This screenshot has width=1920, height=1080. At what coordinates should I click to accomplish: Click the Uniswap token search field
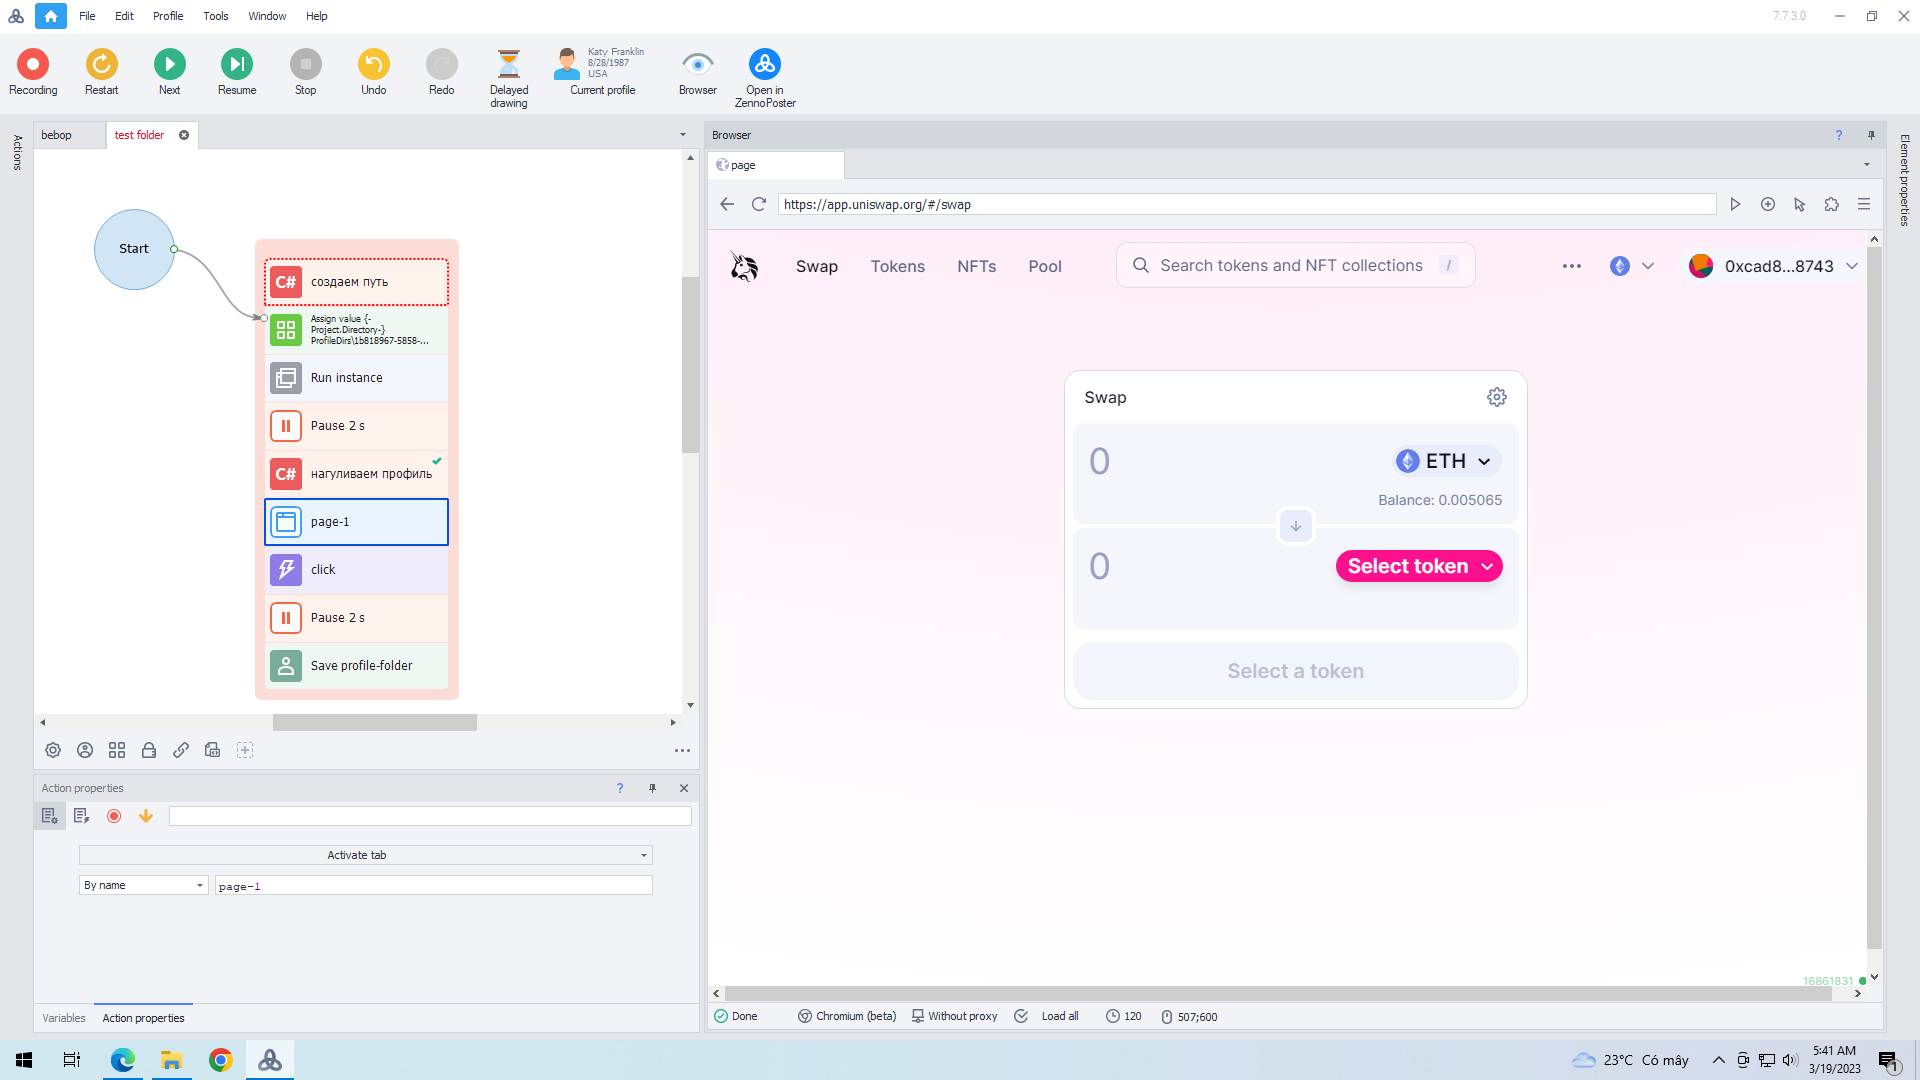tap(1290, 265)
